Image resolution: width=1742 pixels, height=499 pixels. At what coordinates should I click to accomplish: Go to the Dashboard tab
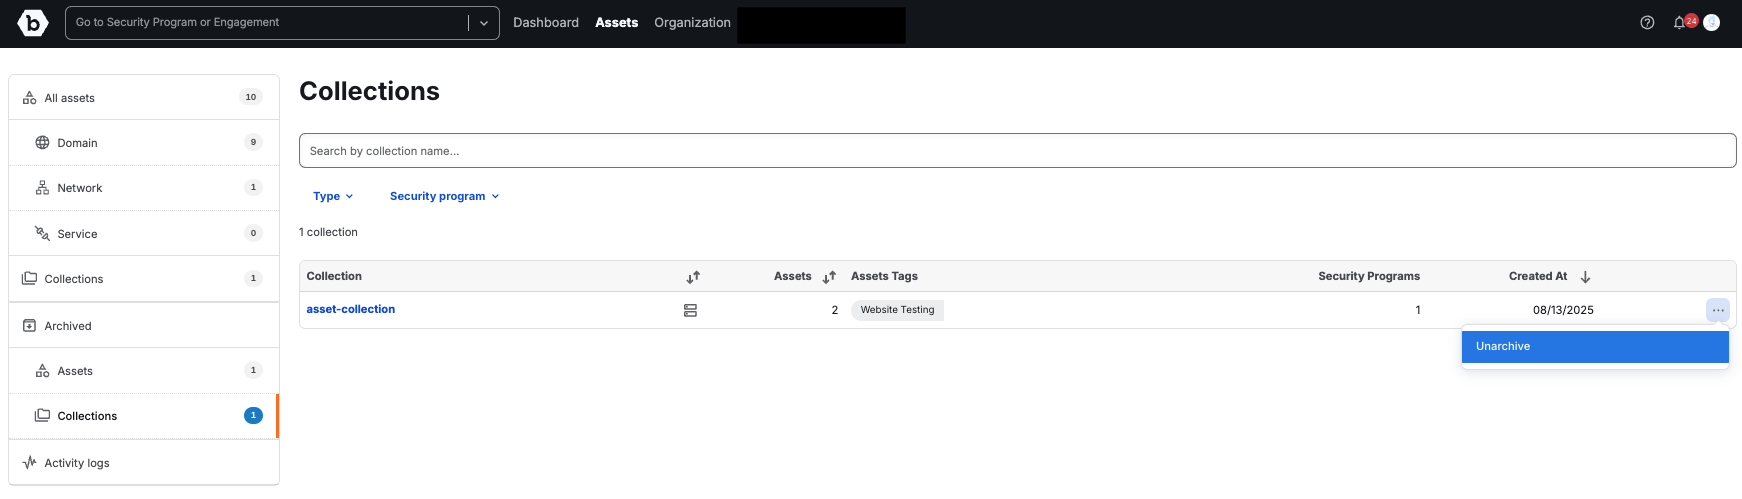(546, 22)
